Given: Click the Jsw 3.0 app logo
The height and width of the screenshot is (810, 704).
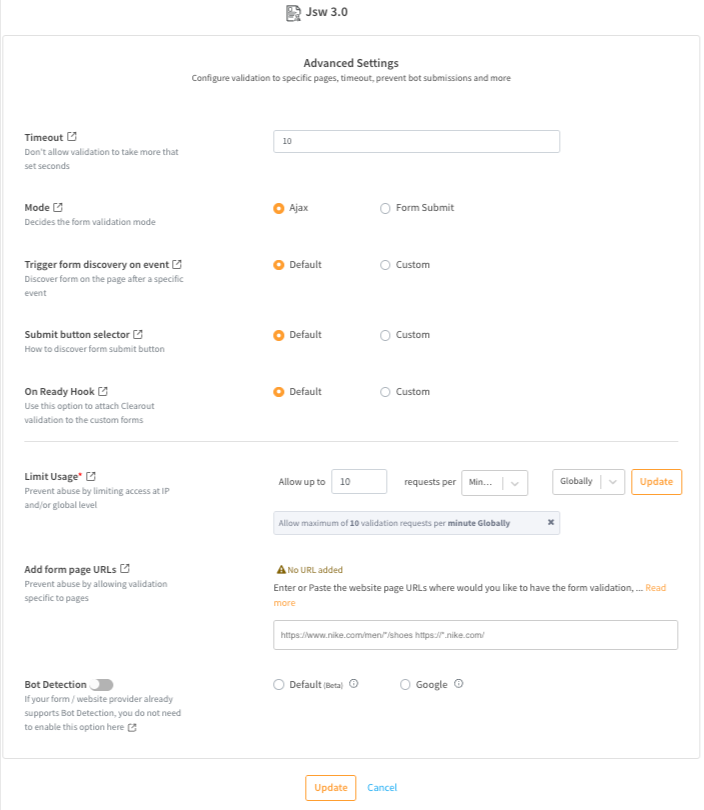Looking at the screenshot, I should pos(292,12).
